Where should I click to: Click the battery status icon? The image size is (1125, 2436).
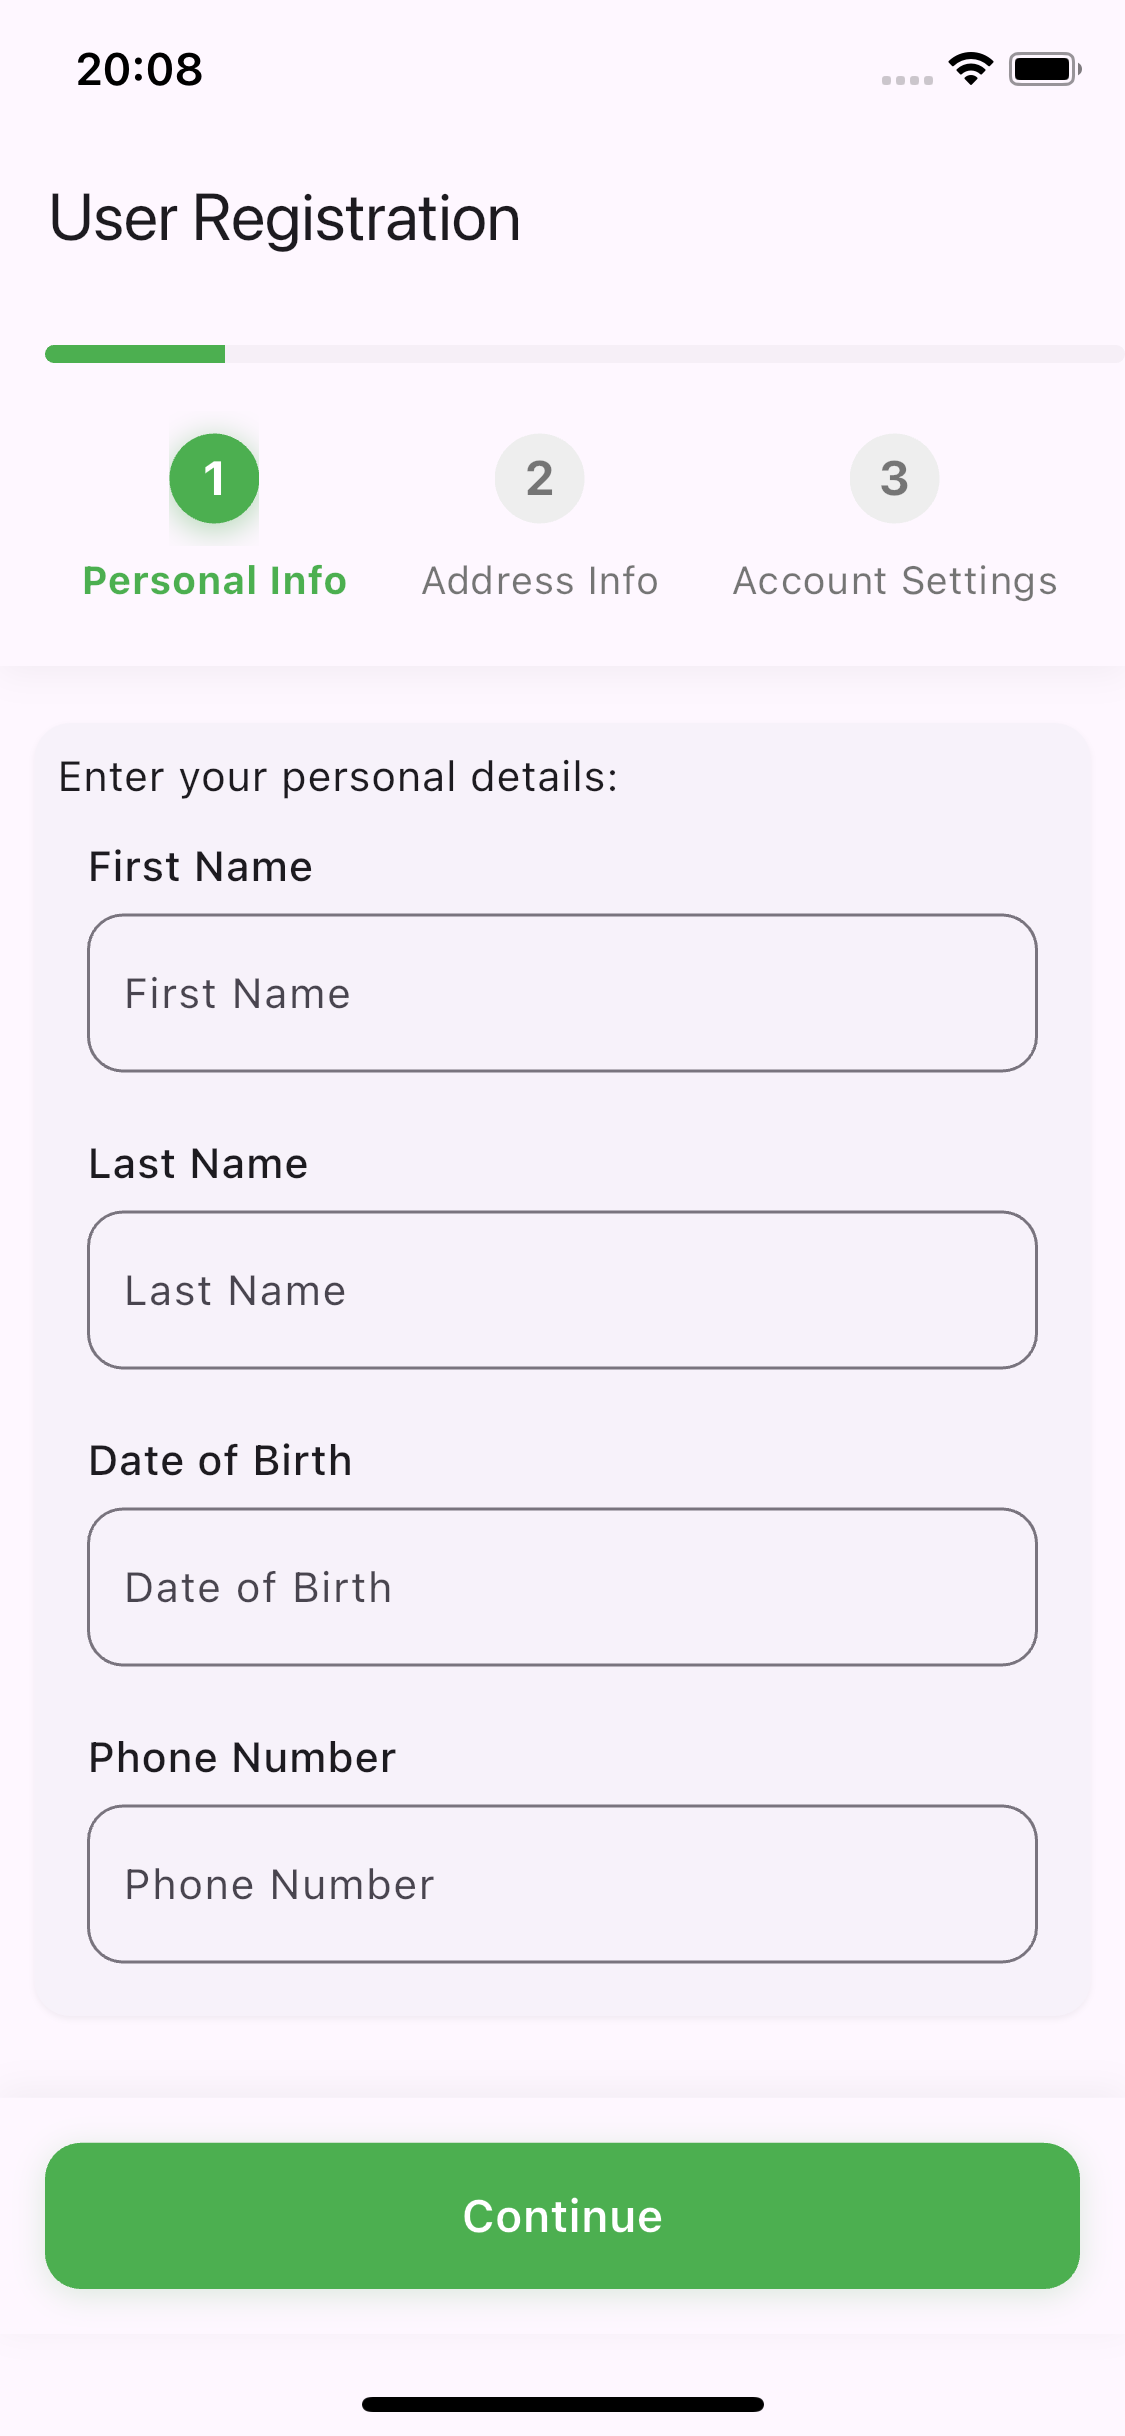1044,69
